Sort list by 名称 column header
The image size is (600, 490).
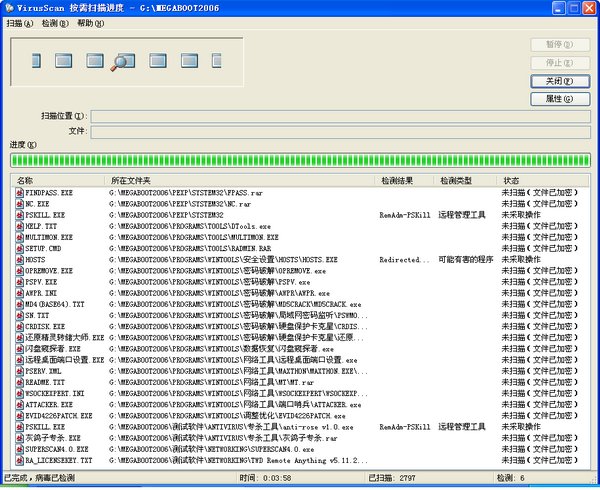point(58,179)
